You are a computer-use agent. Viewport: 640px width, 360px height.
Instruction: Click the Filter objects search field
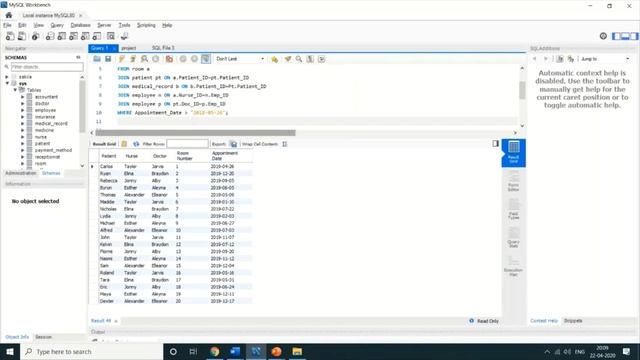[47, 67]
